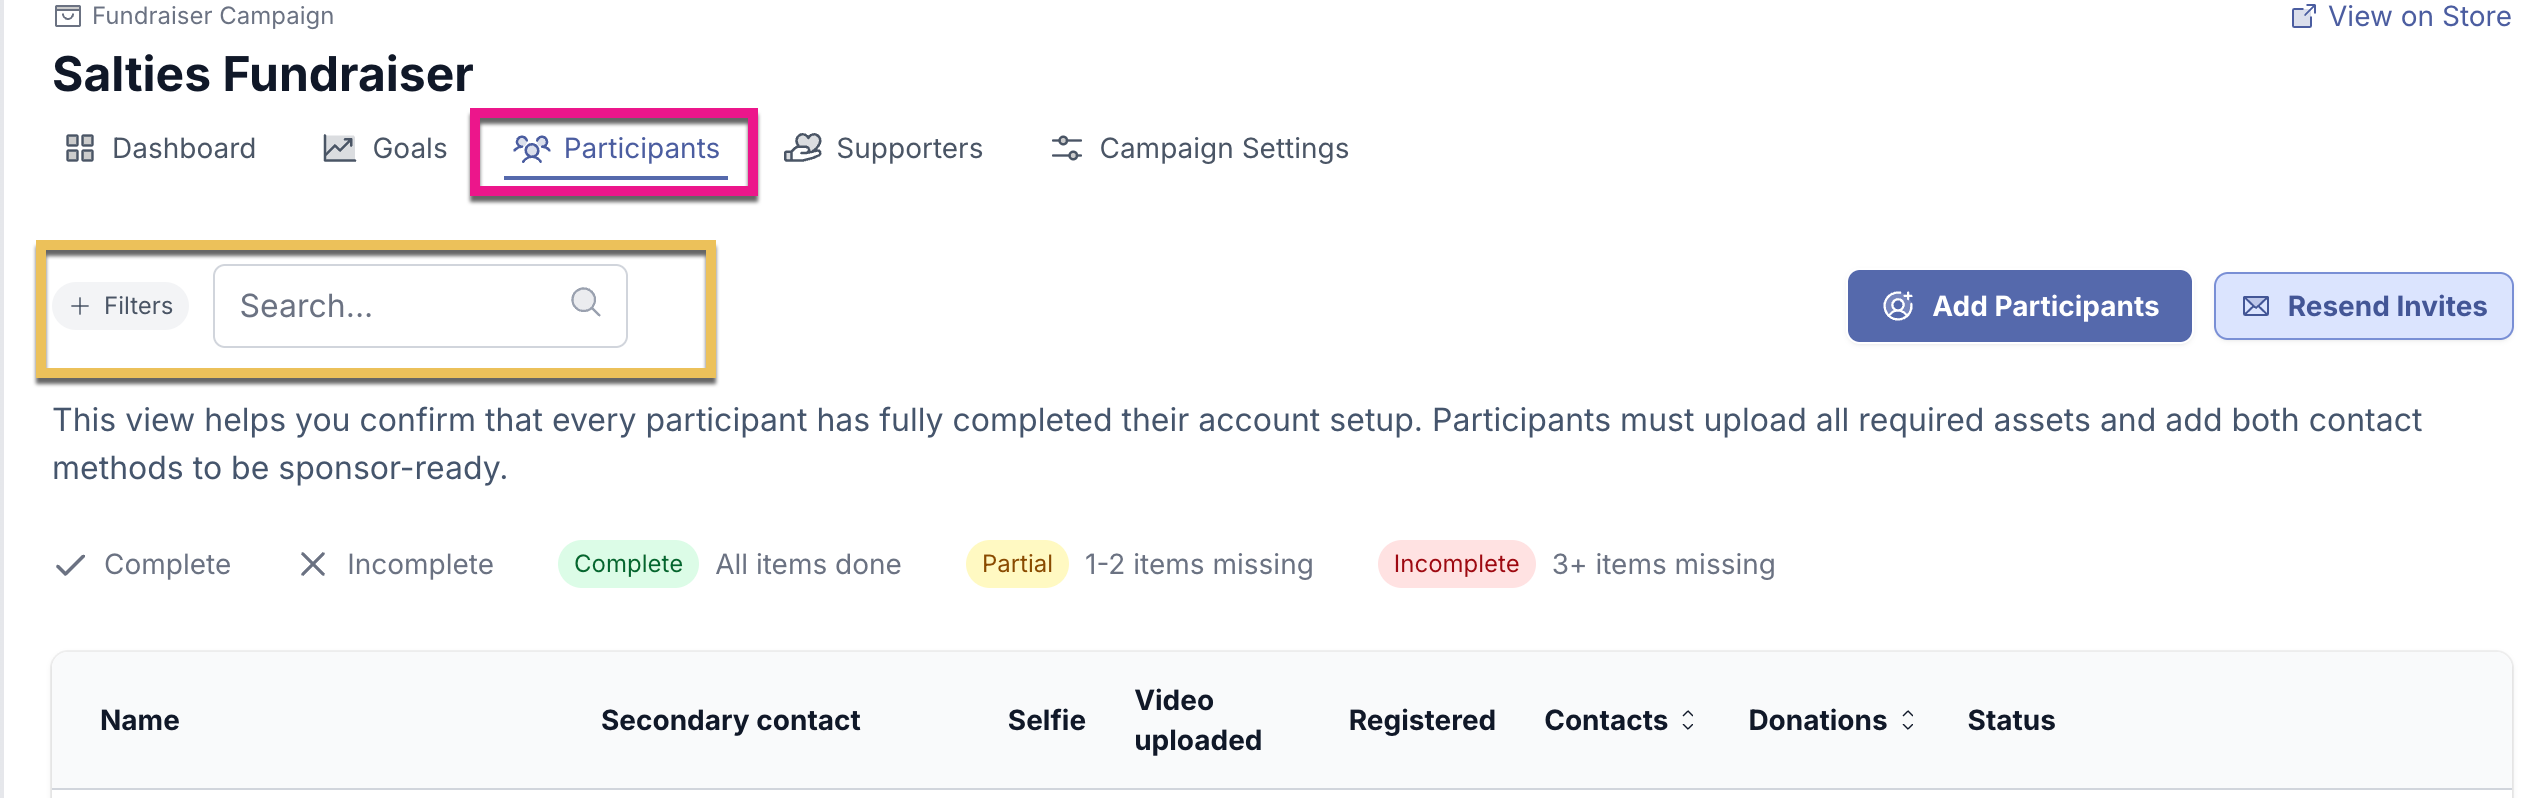Click the Supporters hand icon
The image size is (2540, 798).
(803, 149)
